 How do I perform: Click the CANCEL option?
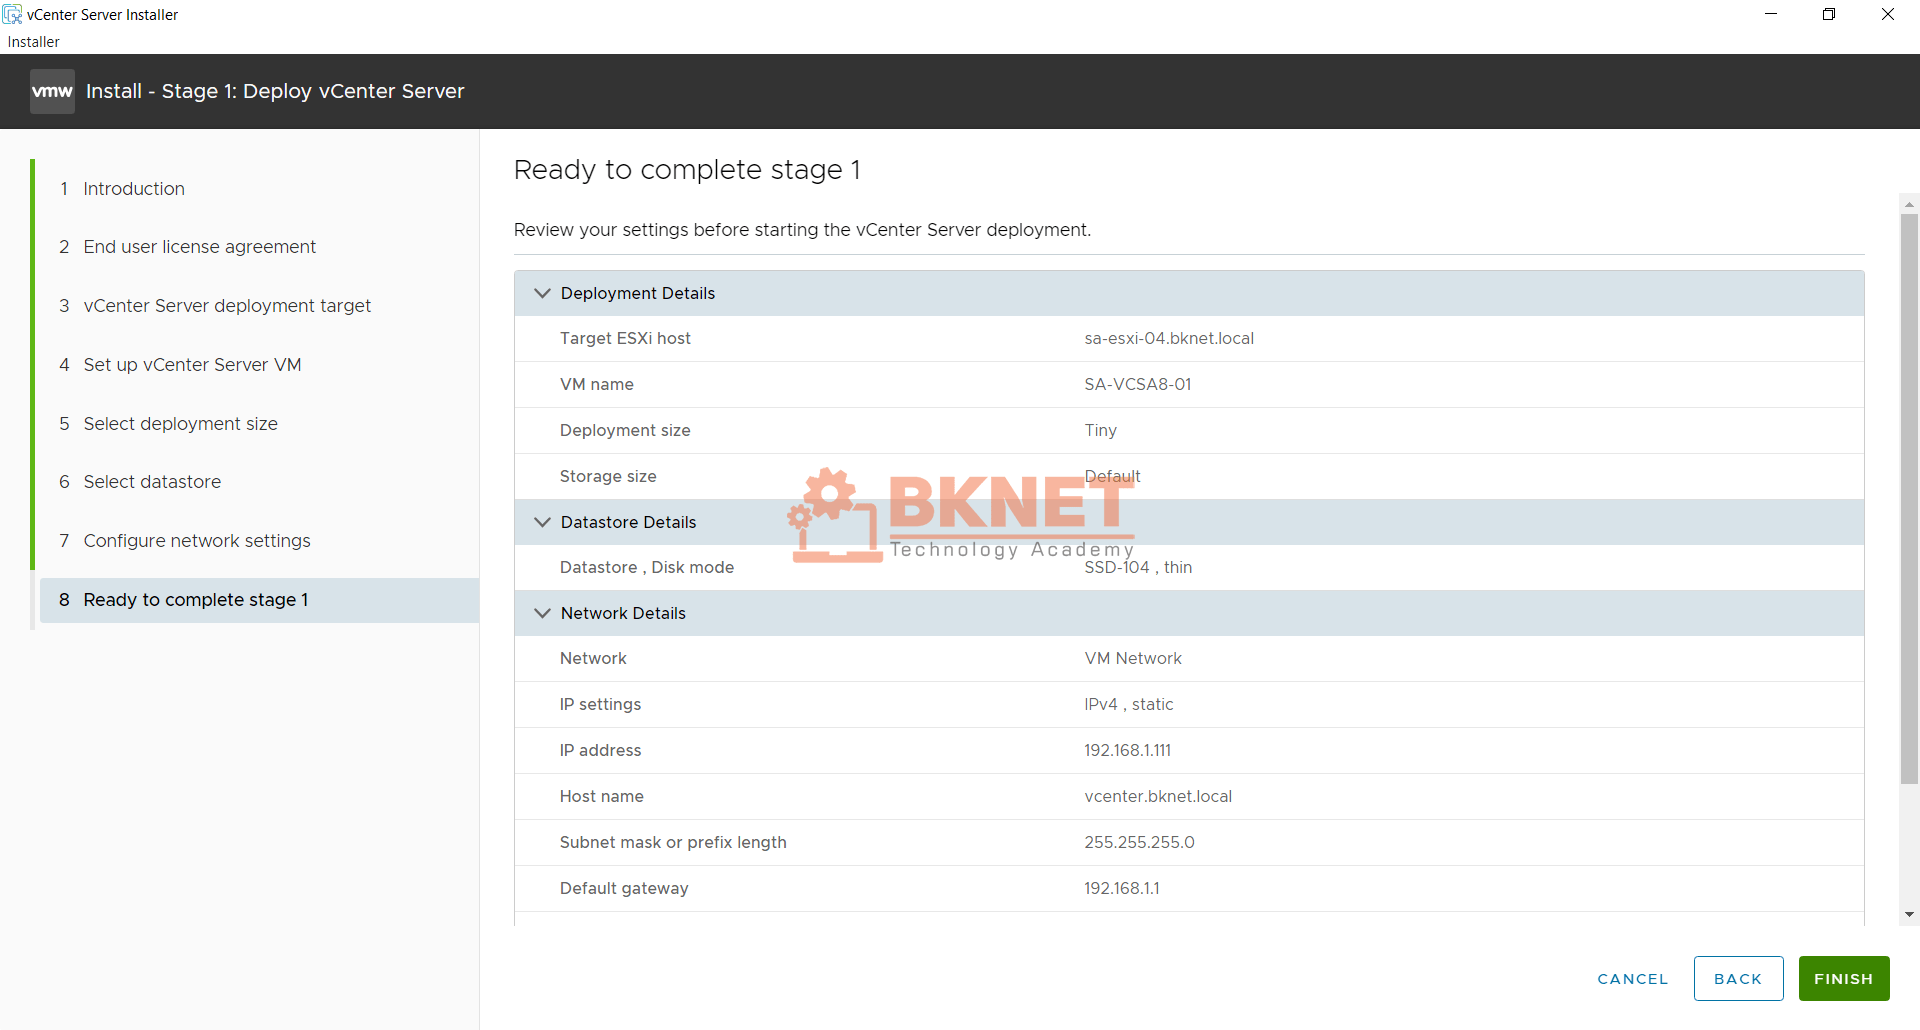coord(1632,978)
